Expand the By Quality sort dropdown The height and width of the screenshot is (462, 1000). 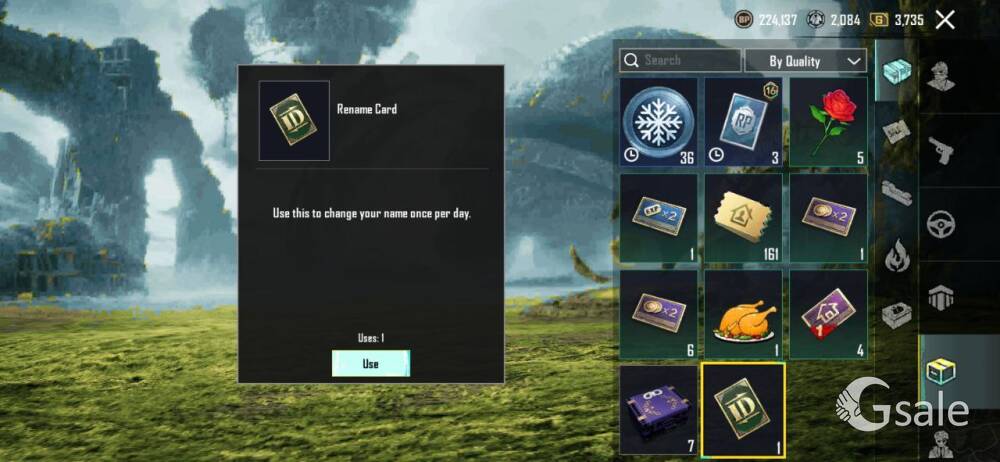click(x=806, y=61)
